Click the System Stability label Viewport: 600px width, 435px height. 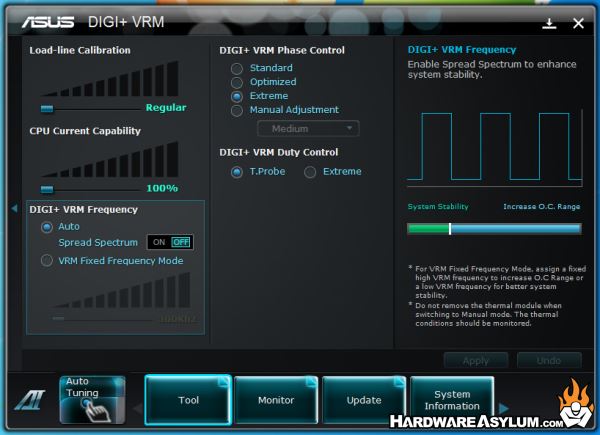click(438, 207)
